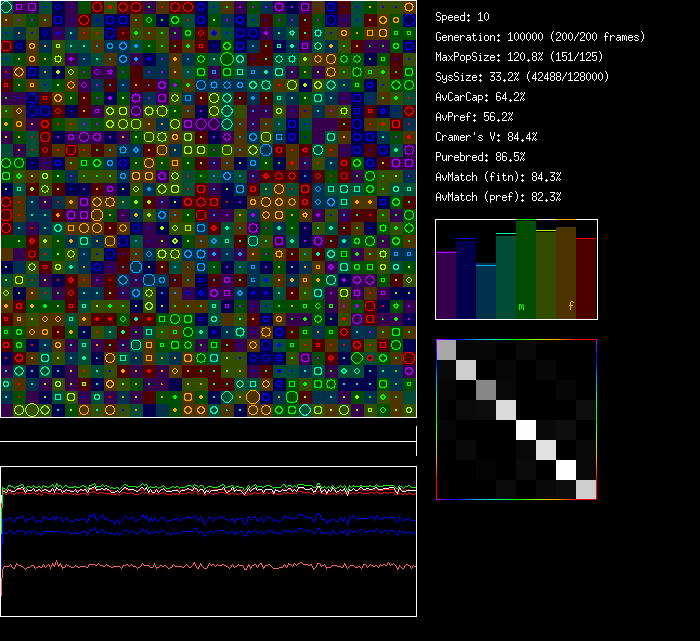Select the red bar in the histogram
This screenshot has width=700, height=641.
(586, 278)
